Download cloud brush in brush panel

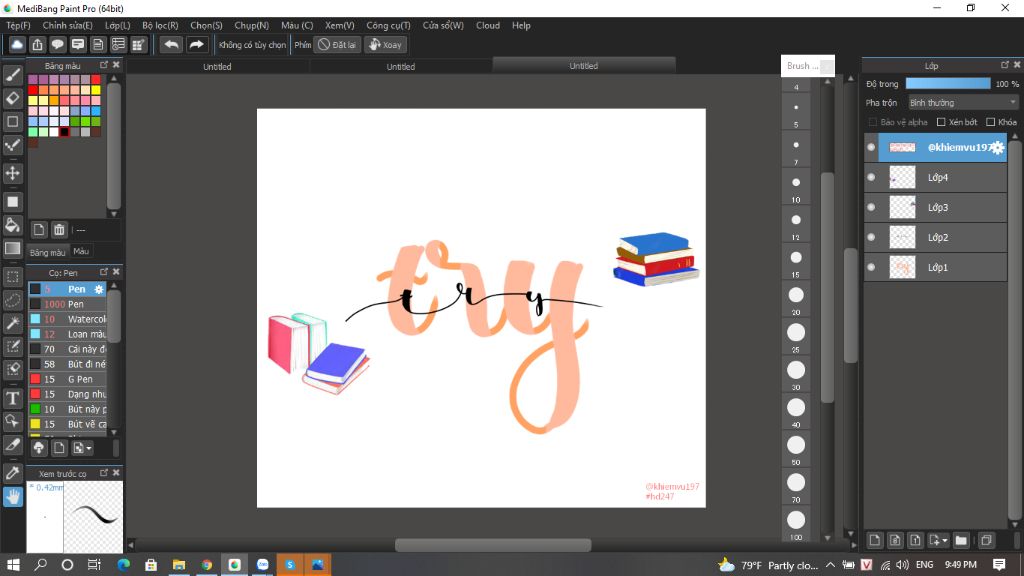(39, 448)
